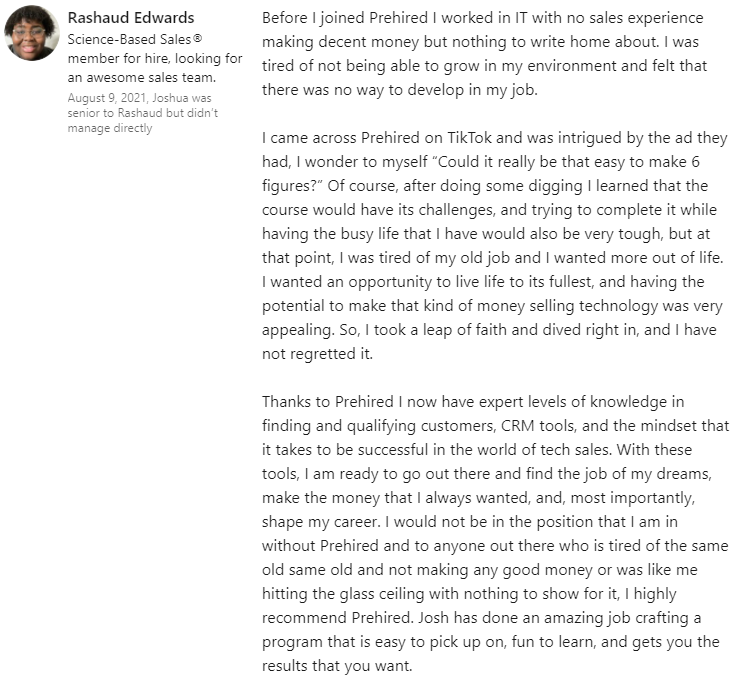Click the registered trademark symbol after Sales

[198, 39]
